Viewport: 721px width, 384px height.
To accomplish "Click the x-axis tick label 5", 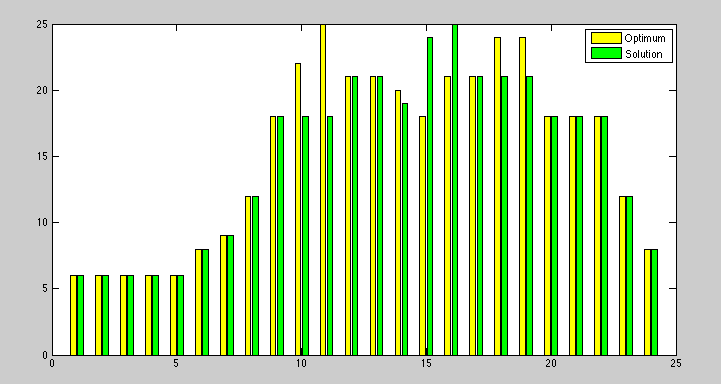I will click(176, 363).
